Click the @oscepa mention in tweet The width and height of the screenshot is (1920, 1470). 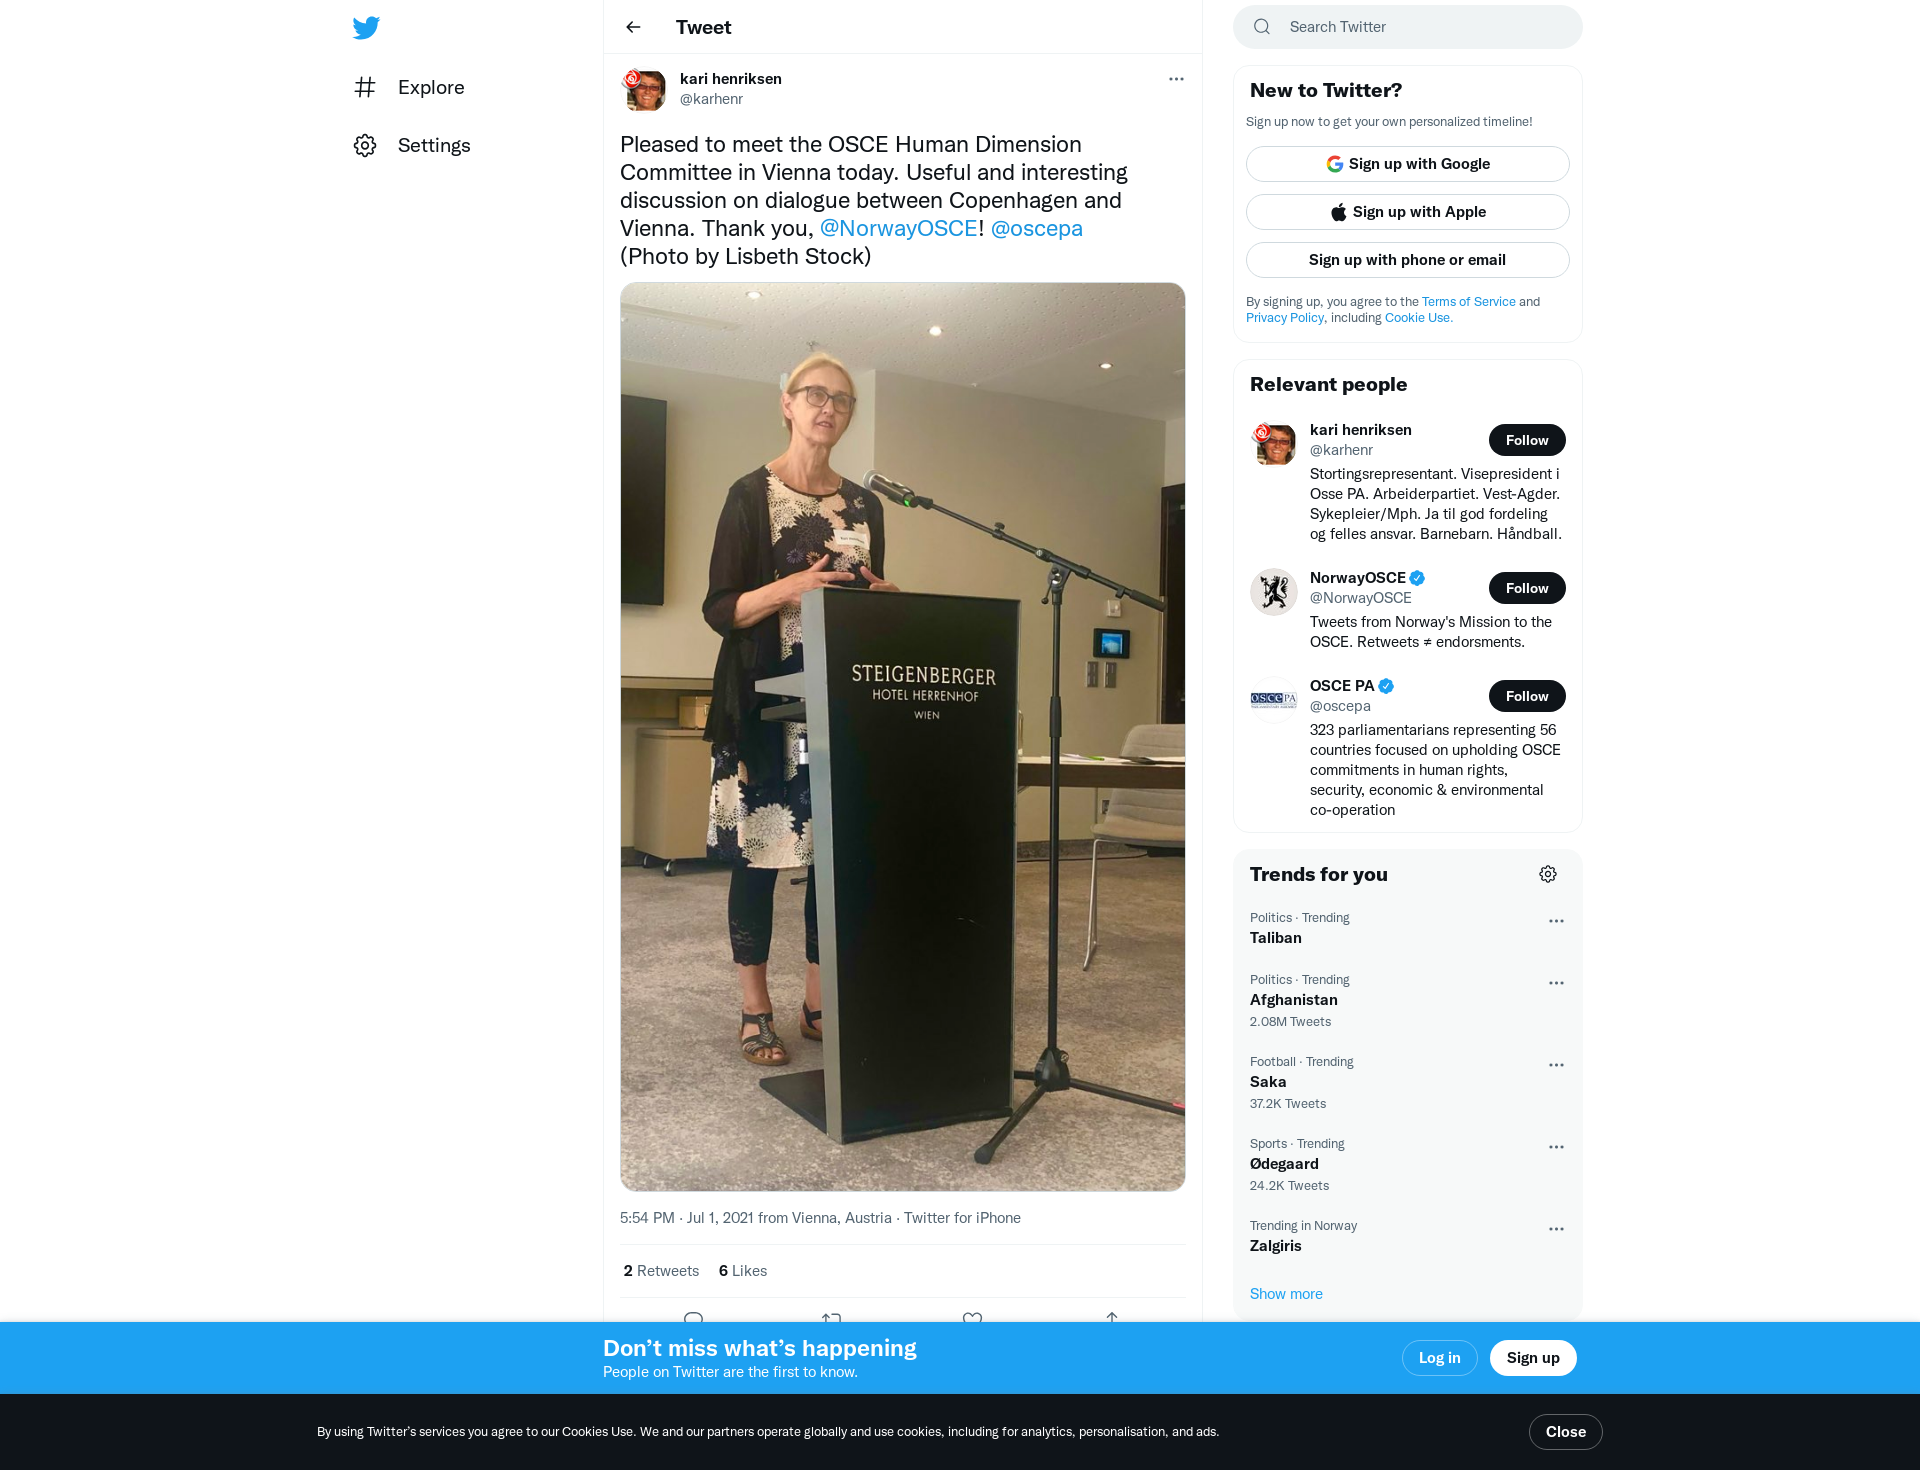pos(1036,228)
